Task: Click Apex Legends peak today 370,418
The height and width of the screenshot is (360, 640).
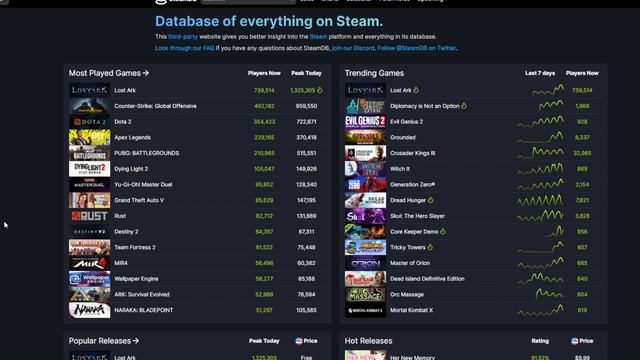Action: tap(307, 138)
